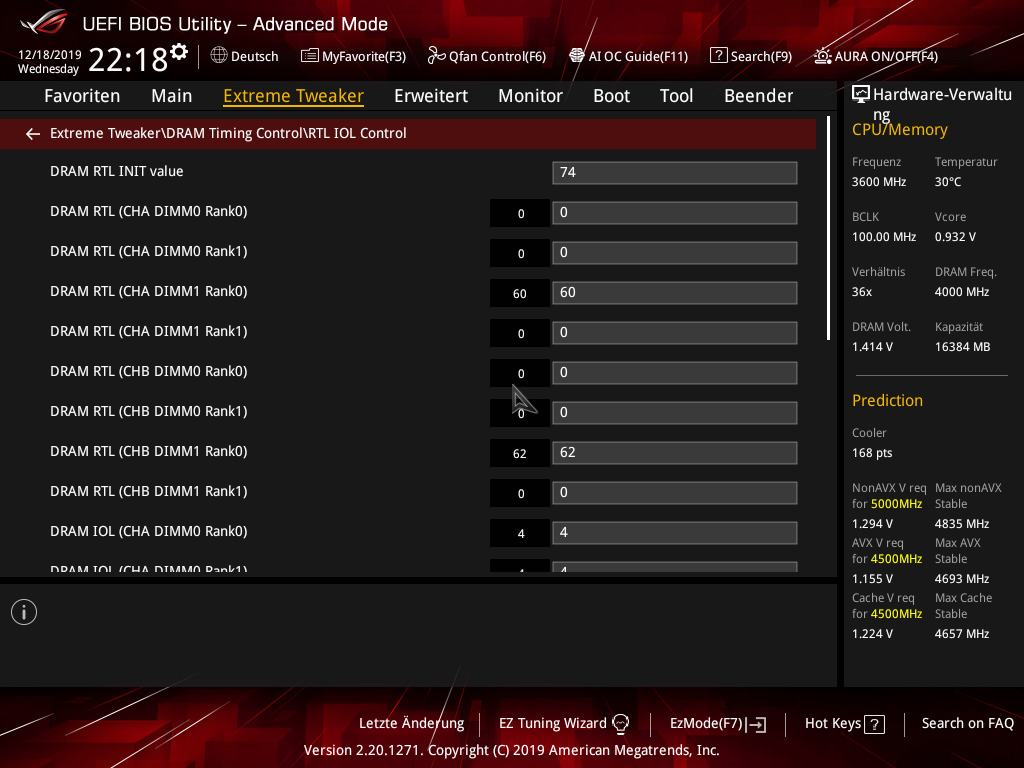This screenshot has height=768, width=1024.
Task: Click Letzte Änderung button
Action: tap(411, 724)
